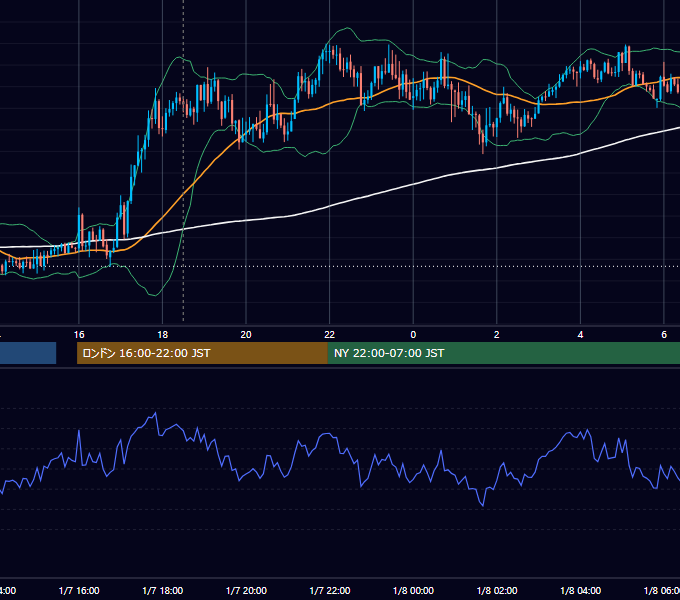Click the hour label 4 on the chart axis
Viewport: 680px width, 600px height.
point(580,335)
